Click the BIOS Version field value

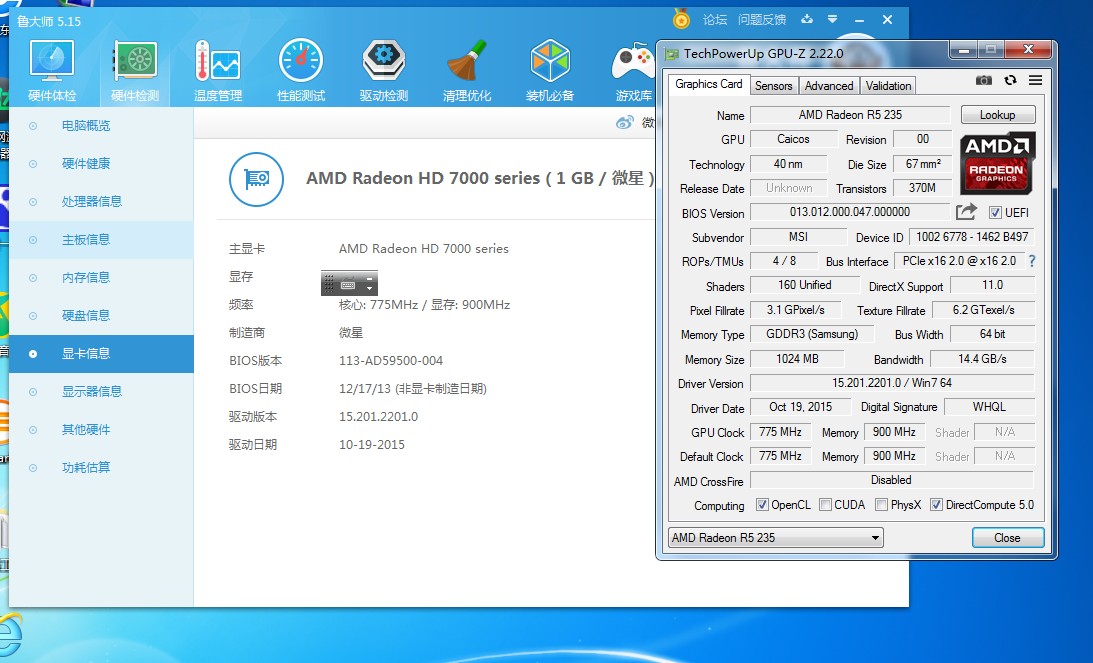pos(850,211)
